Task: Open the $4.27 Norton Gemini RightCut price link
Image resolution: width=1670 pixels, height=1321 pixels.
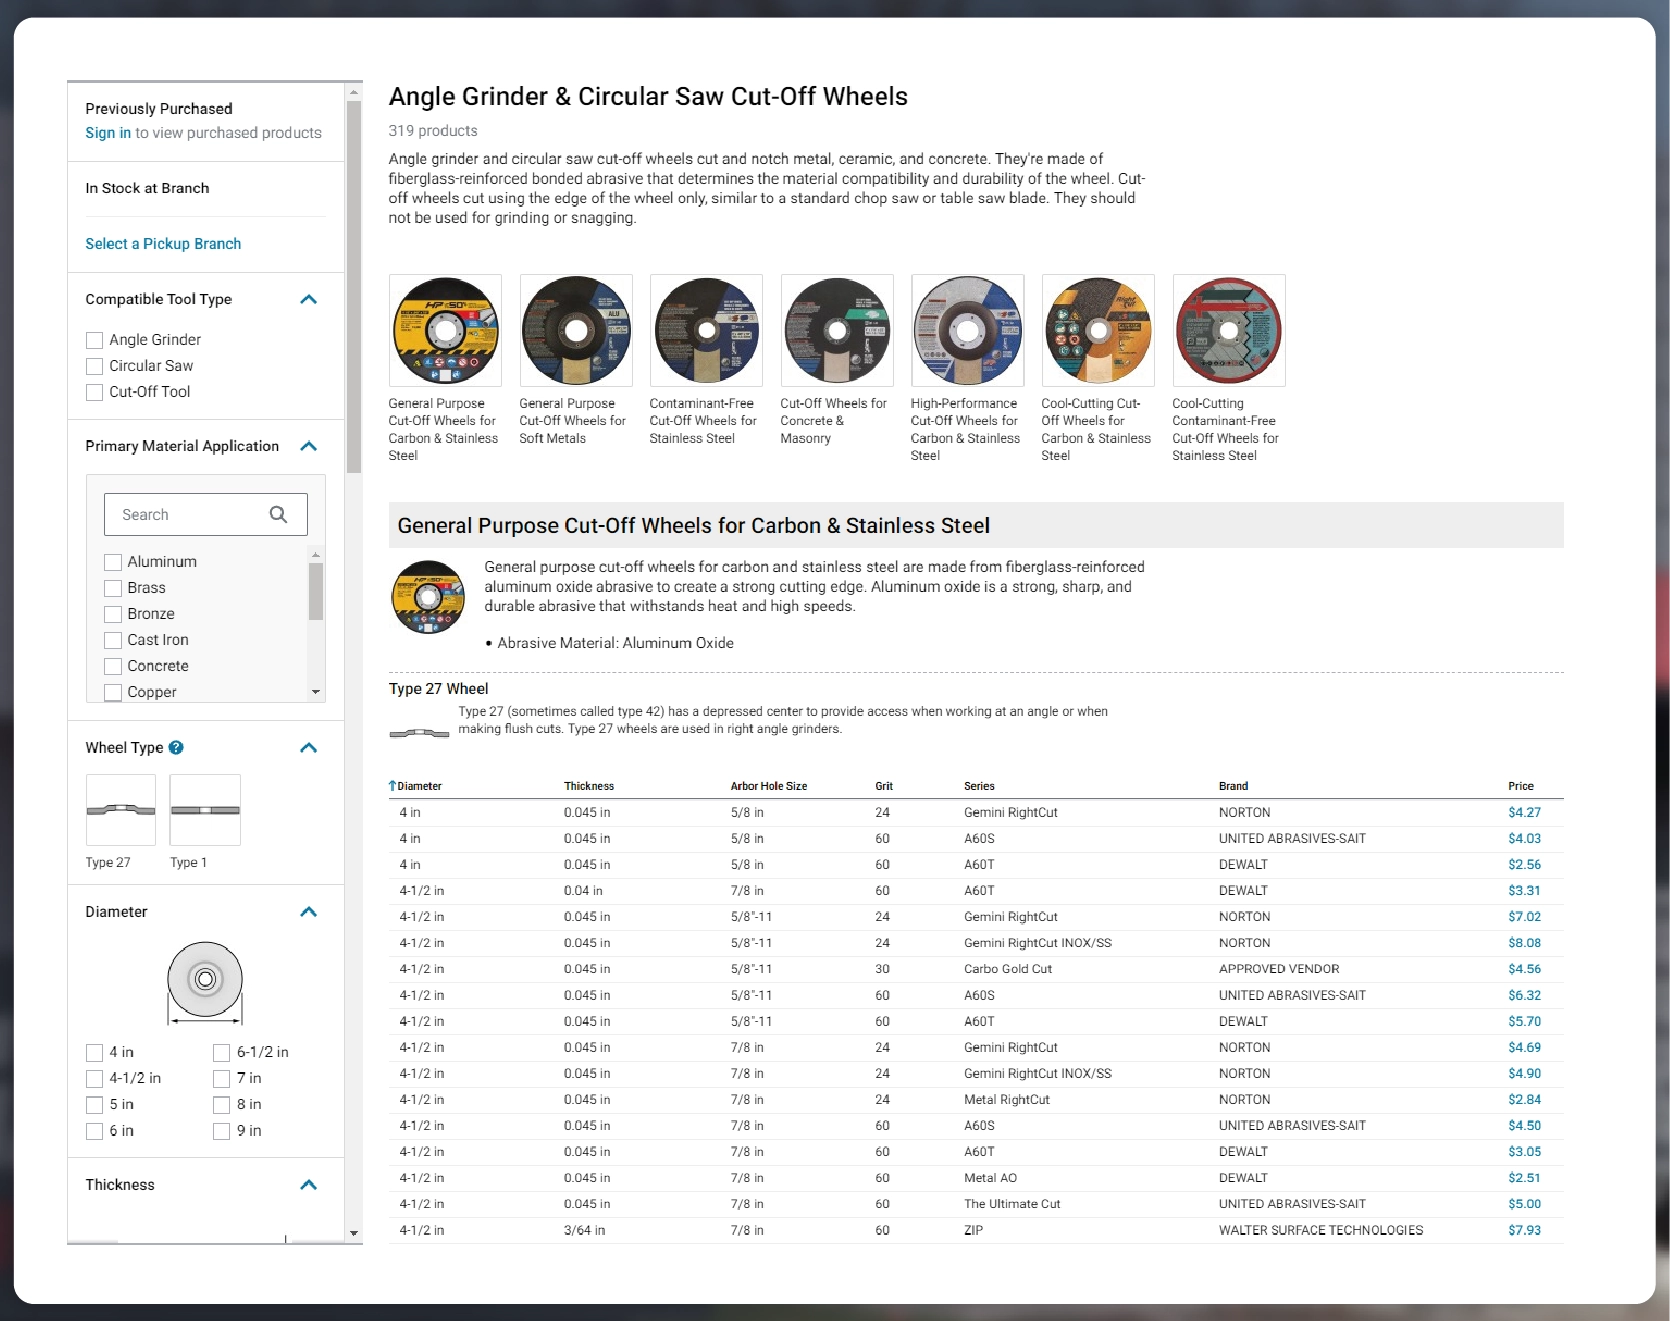Action: pos(1524,813)
